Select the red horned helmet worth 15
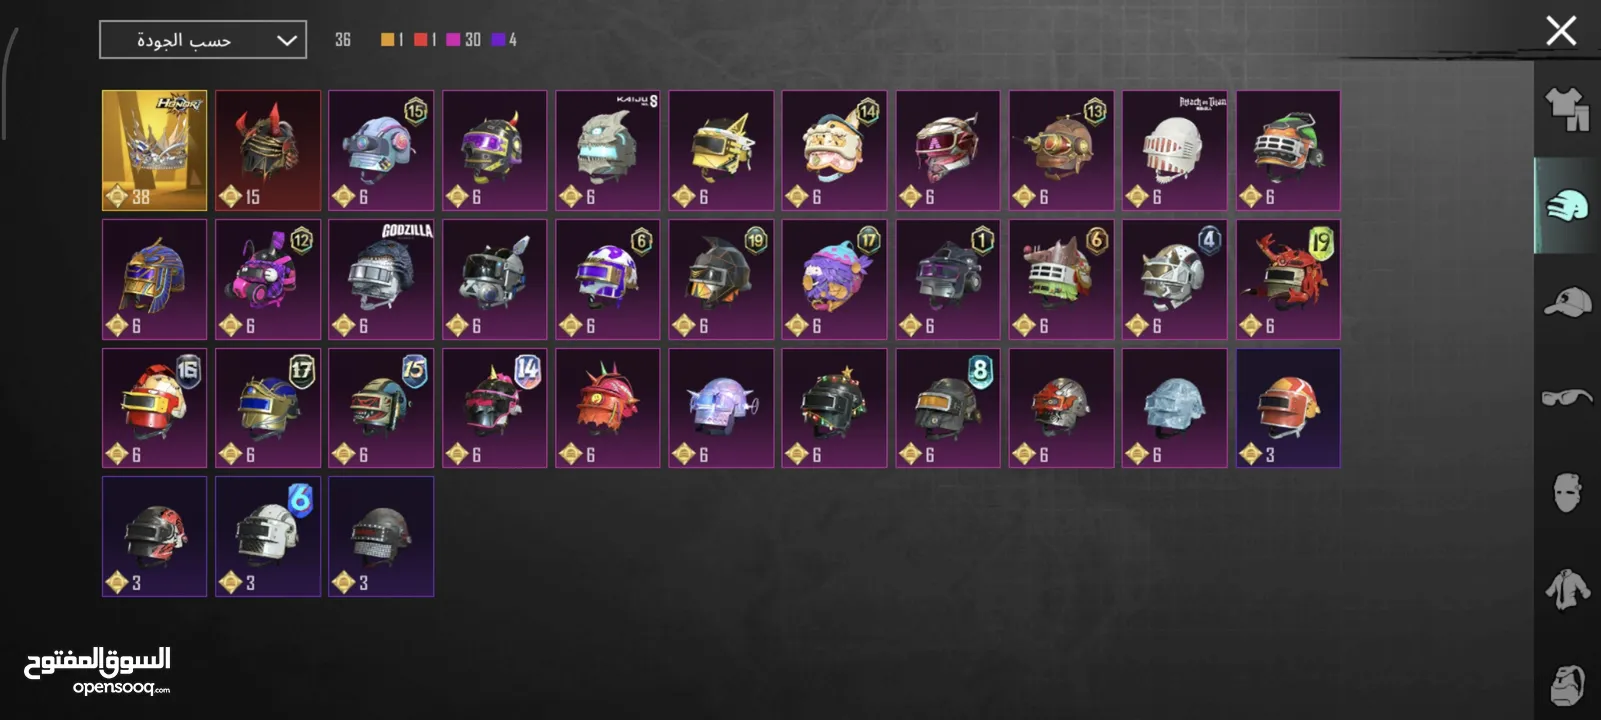 coord(268,151)
